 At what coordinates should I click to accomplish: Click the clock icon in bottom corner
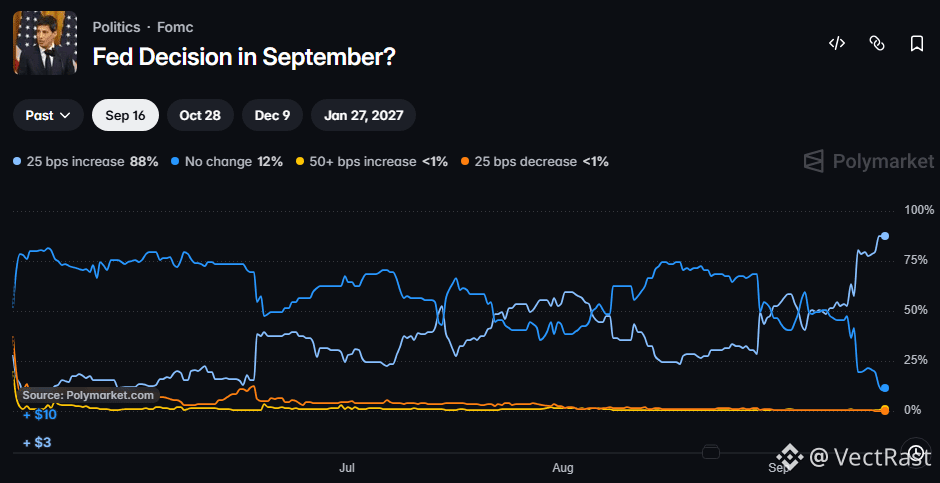pyautogui.click(x=916, y=452)
